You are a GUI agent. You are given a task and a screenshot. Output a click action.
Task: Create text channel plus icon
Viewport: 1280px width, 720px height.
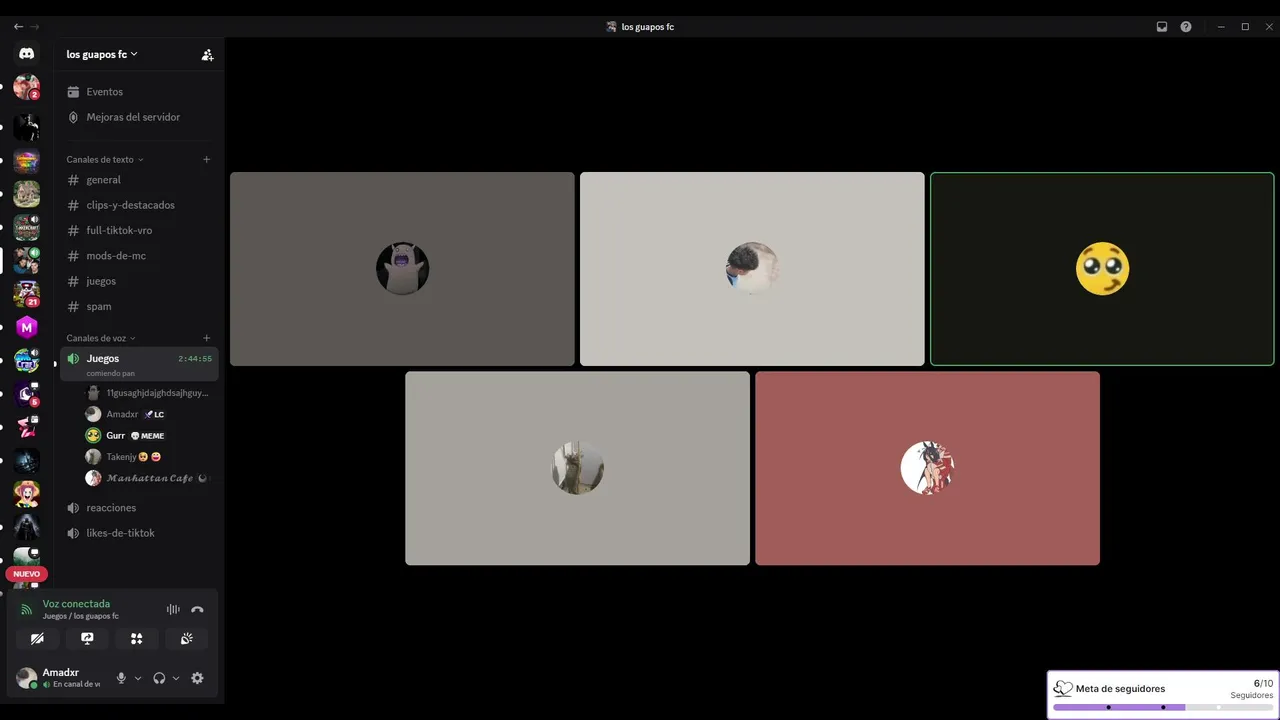click(x=207, y=159)
